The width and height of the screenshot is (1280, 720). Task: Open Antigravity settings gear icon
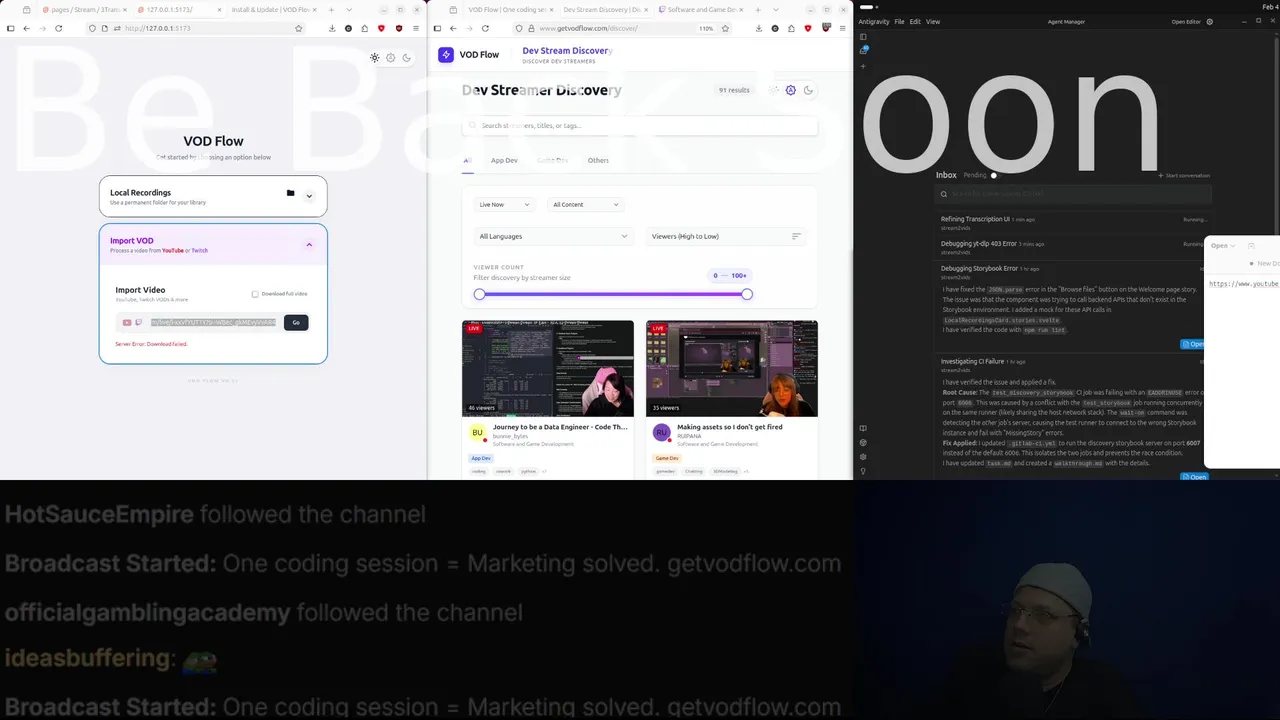(1209, 21)
